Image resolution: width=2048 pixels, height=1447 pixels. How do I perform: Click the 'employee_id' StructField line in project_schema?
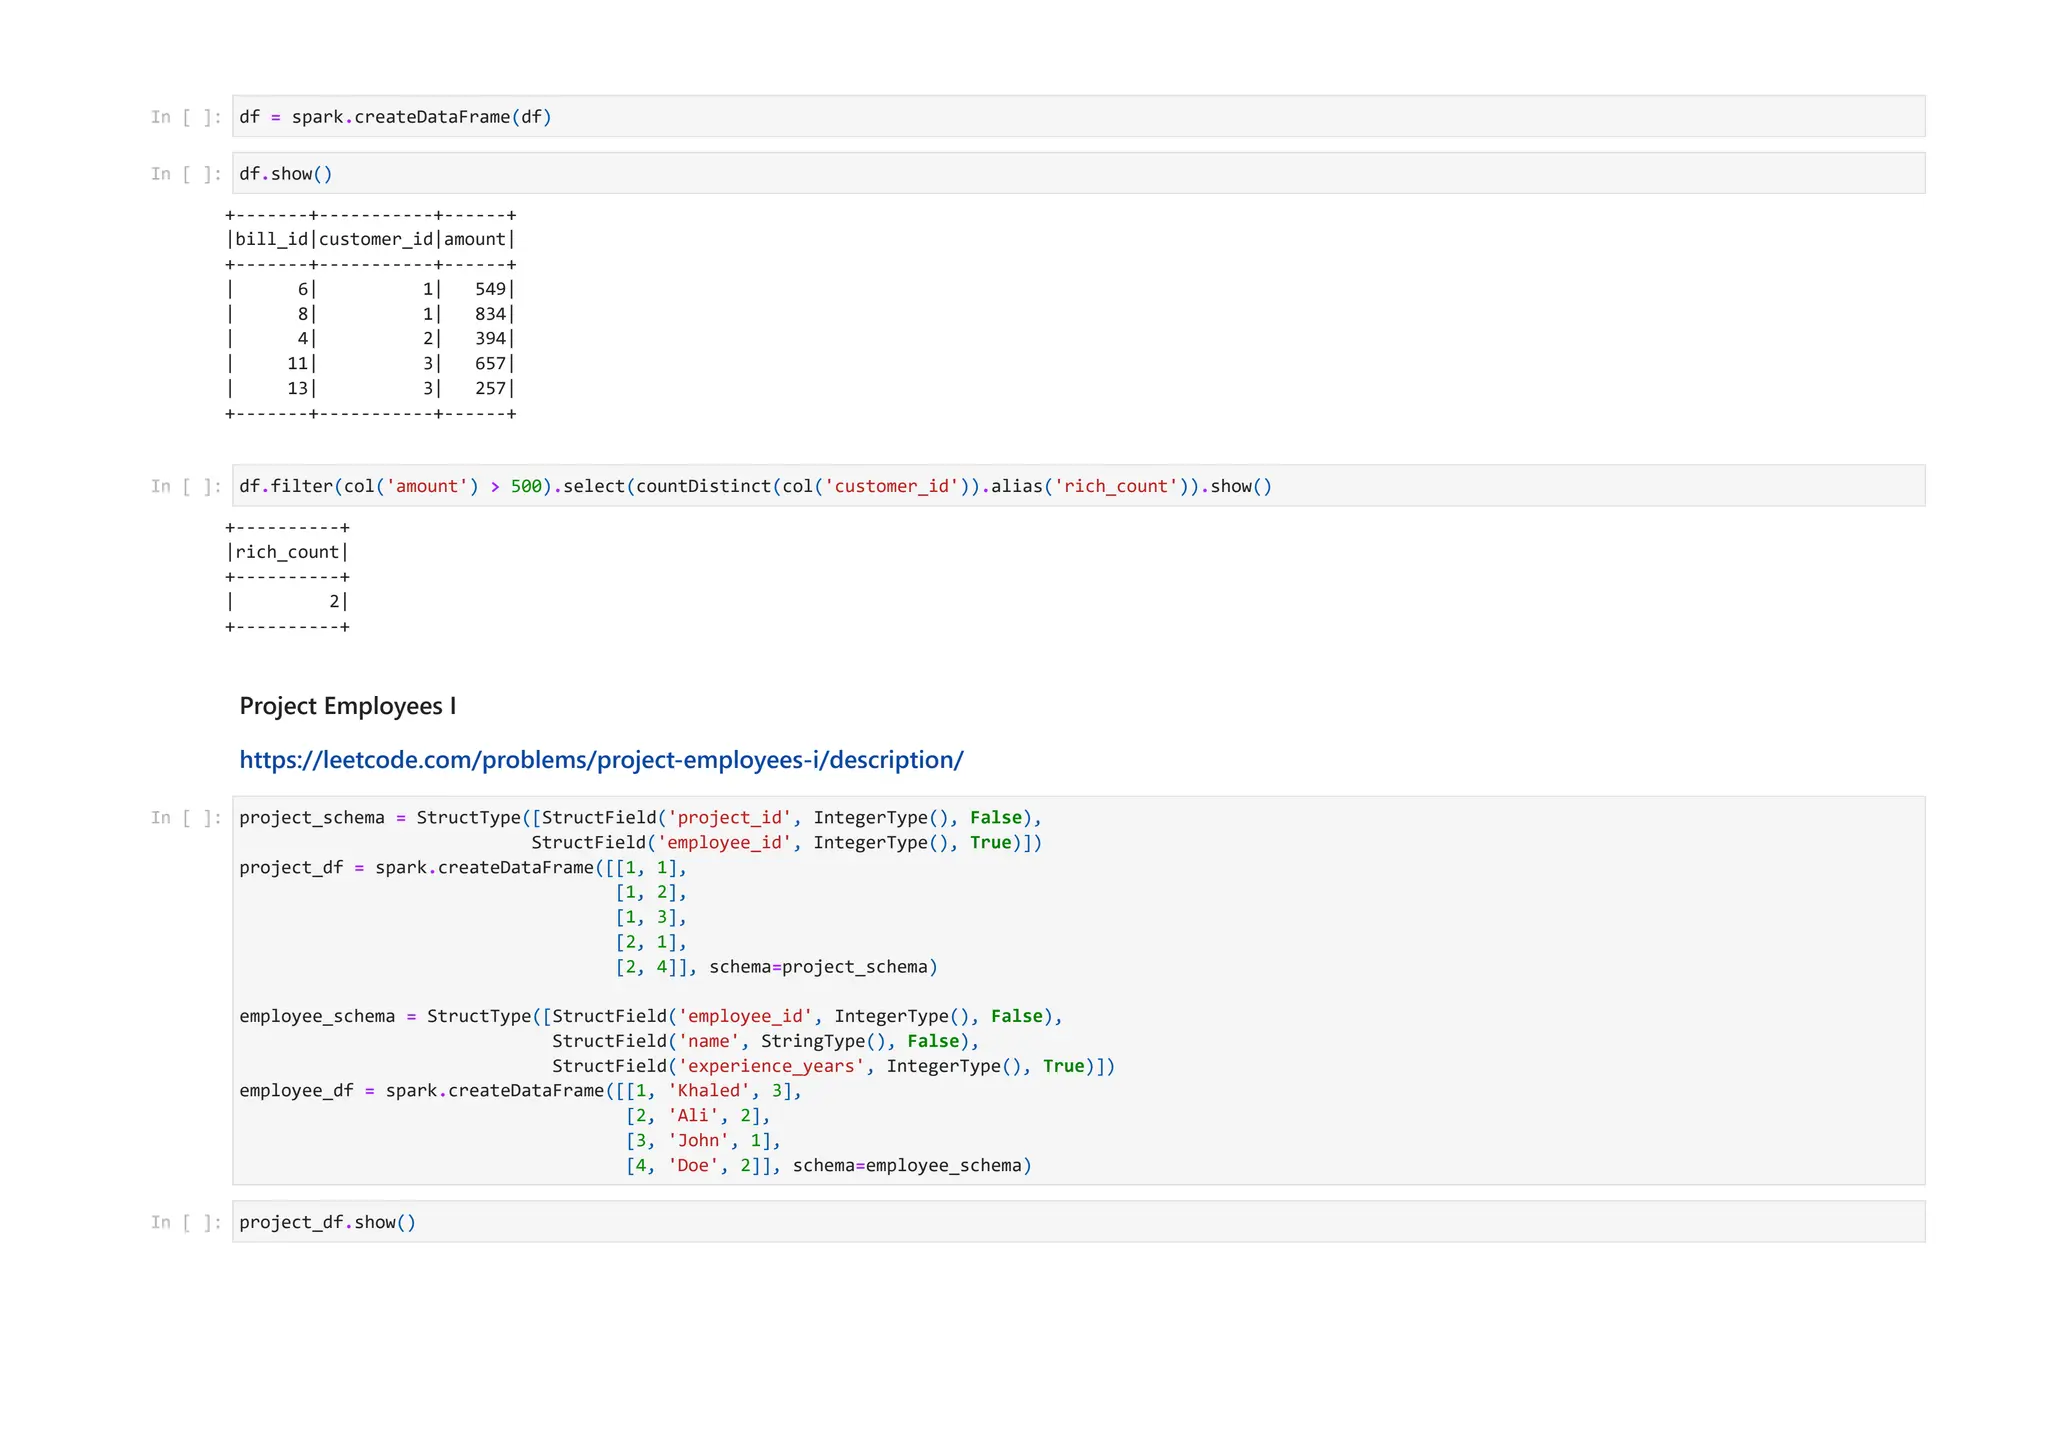[786, 843]
